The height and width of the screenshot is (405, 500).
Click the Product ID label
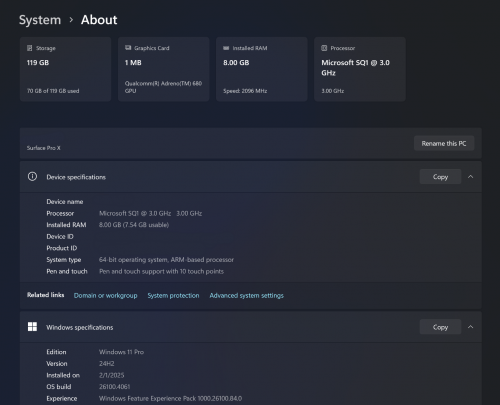click(x=62, y=248)
